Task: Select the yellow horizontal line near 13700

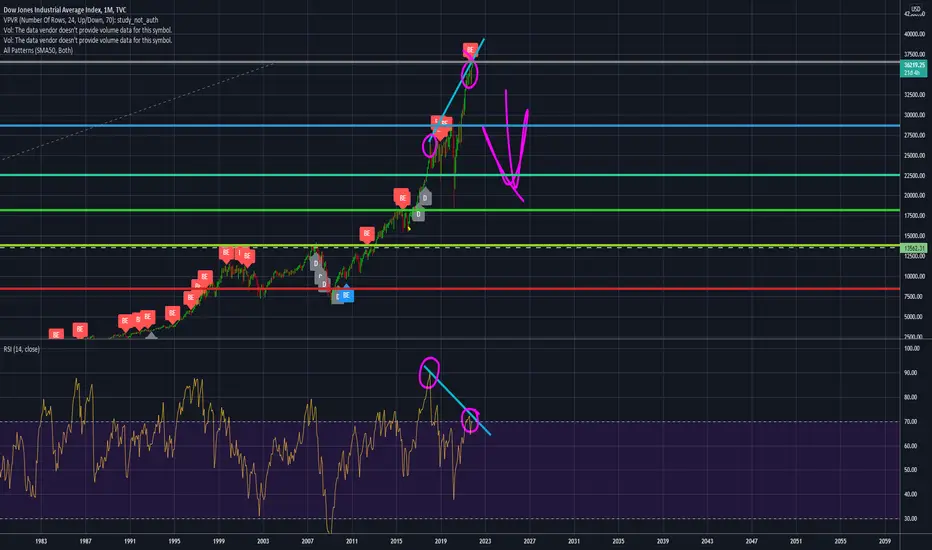Action: coord(451,245)
